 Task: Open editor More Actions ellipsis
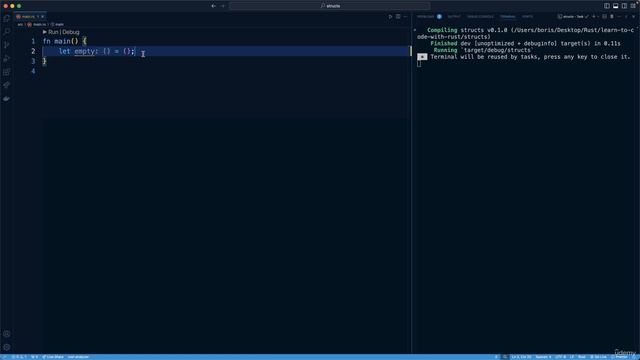click(x=405, y=17)
